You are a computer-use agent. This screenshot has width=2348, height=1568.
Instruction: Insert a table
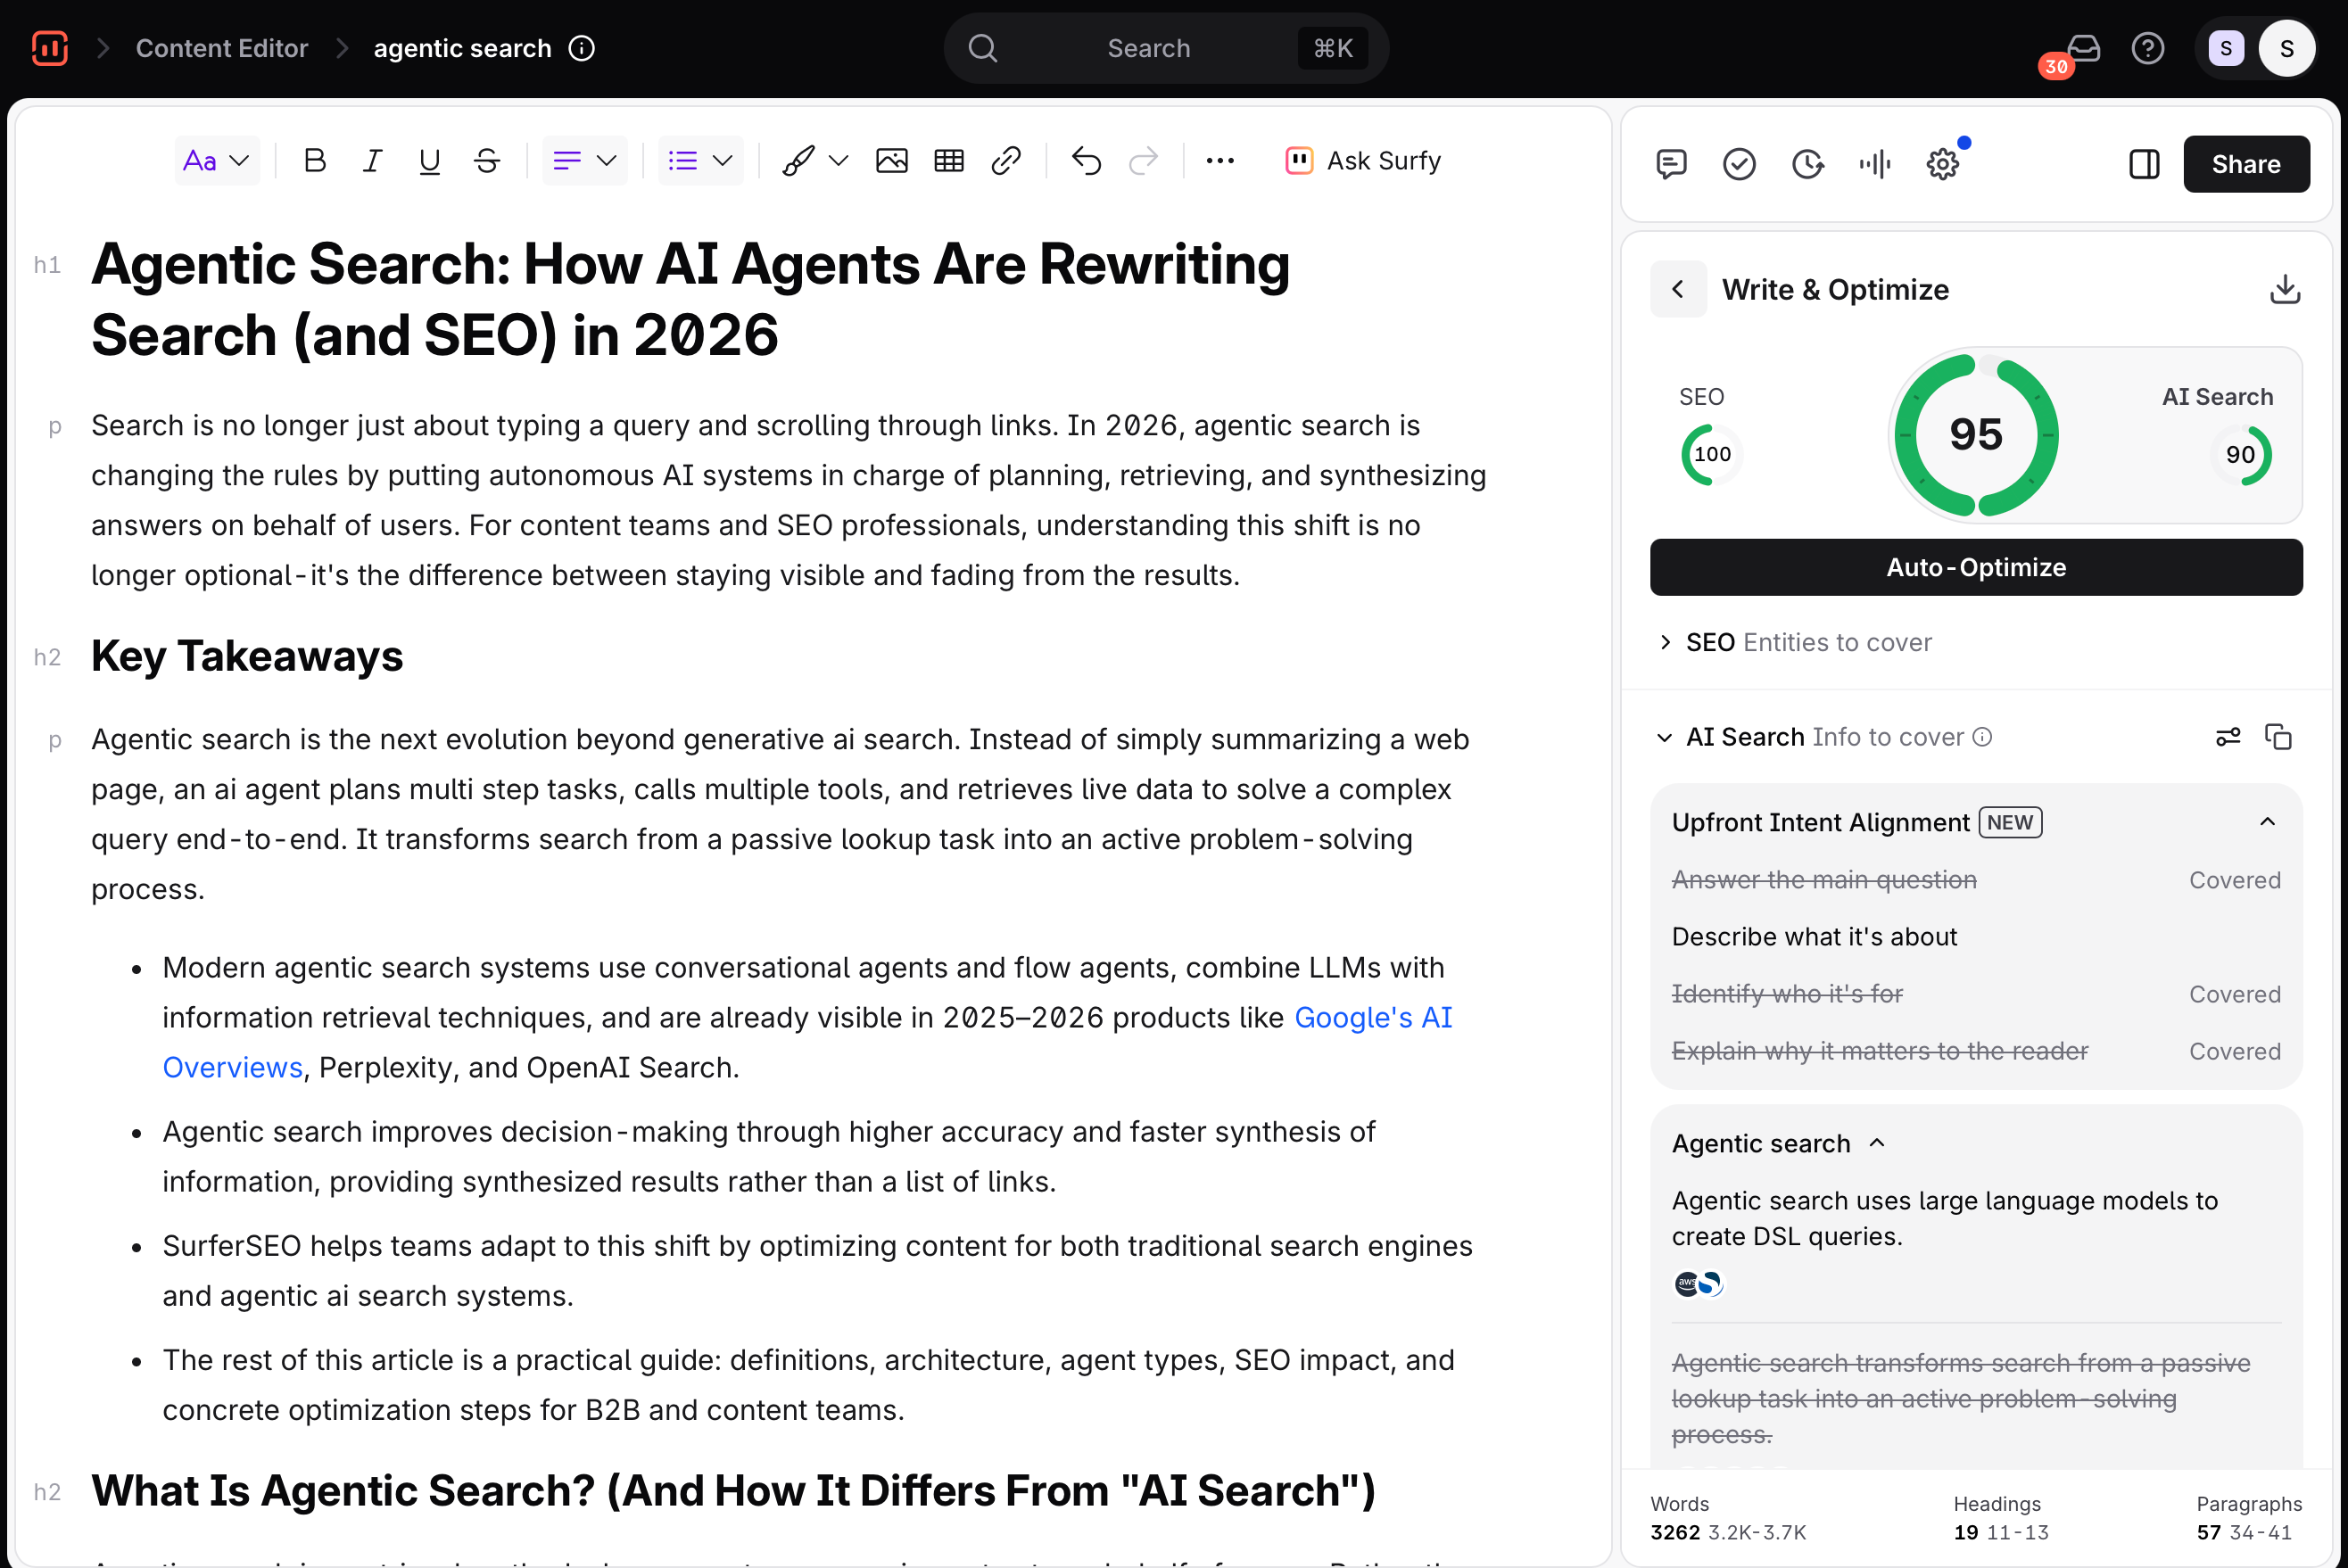[x=948, y=161]
